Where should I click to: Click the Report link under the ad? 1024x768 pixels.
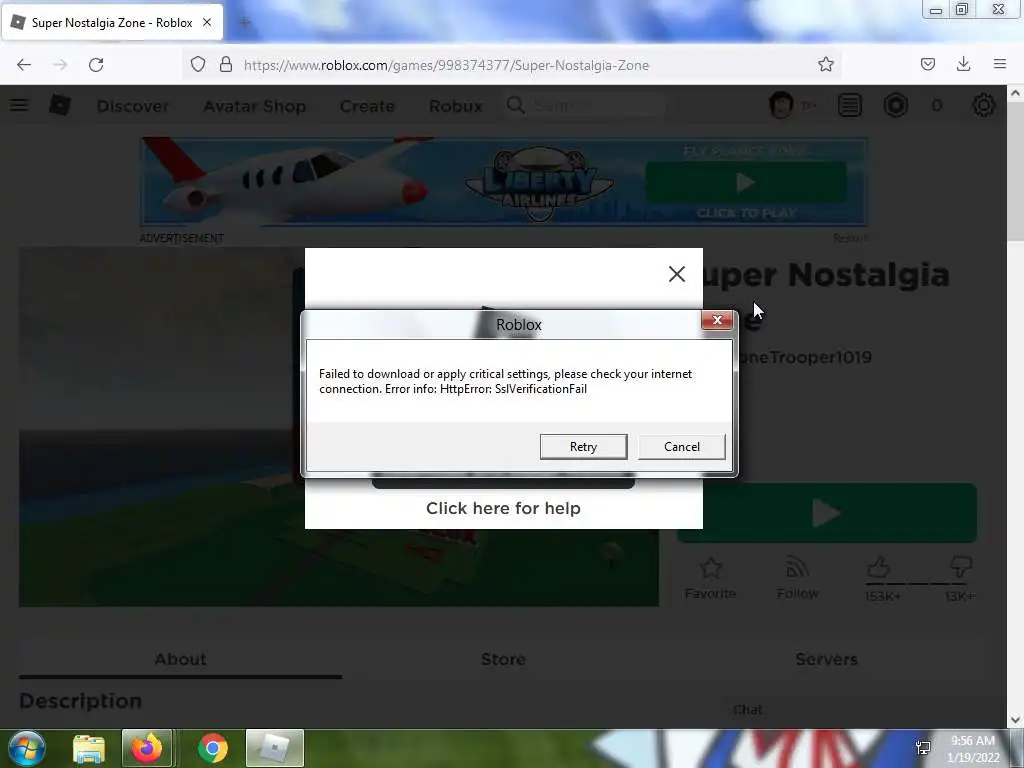click(850, 238)
